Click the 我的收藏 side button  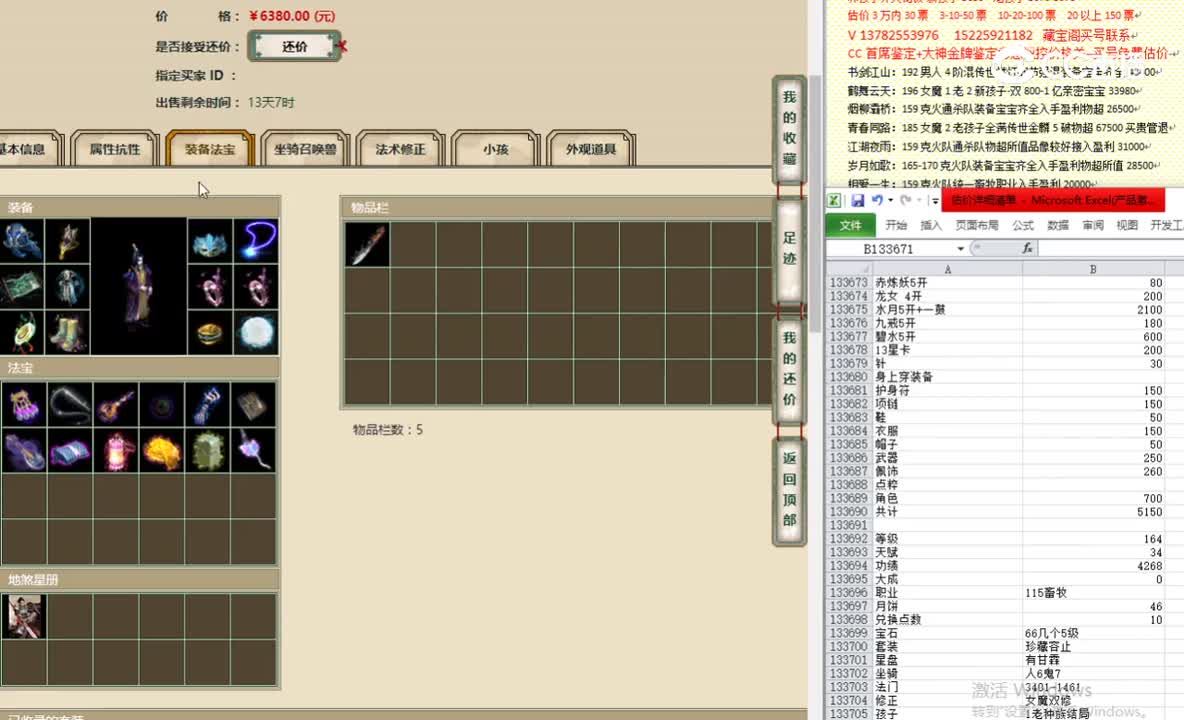pos(789,128)
